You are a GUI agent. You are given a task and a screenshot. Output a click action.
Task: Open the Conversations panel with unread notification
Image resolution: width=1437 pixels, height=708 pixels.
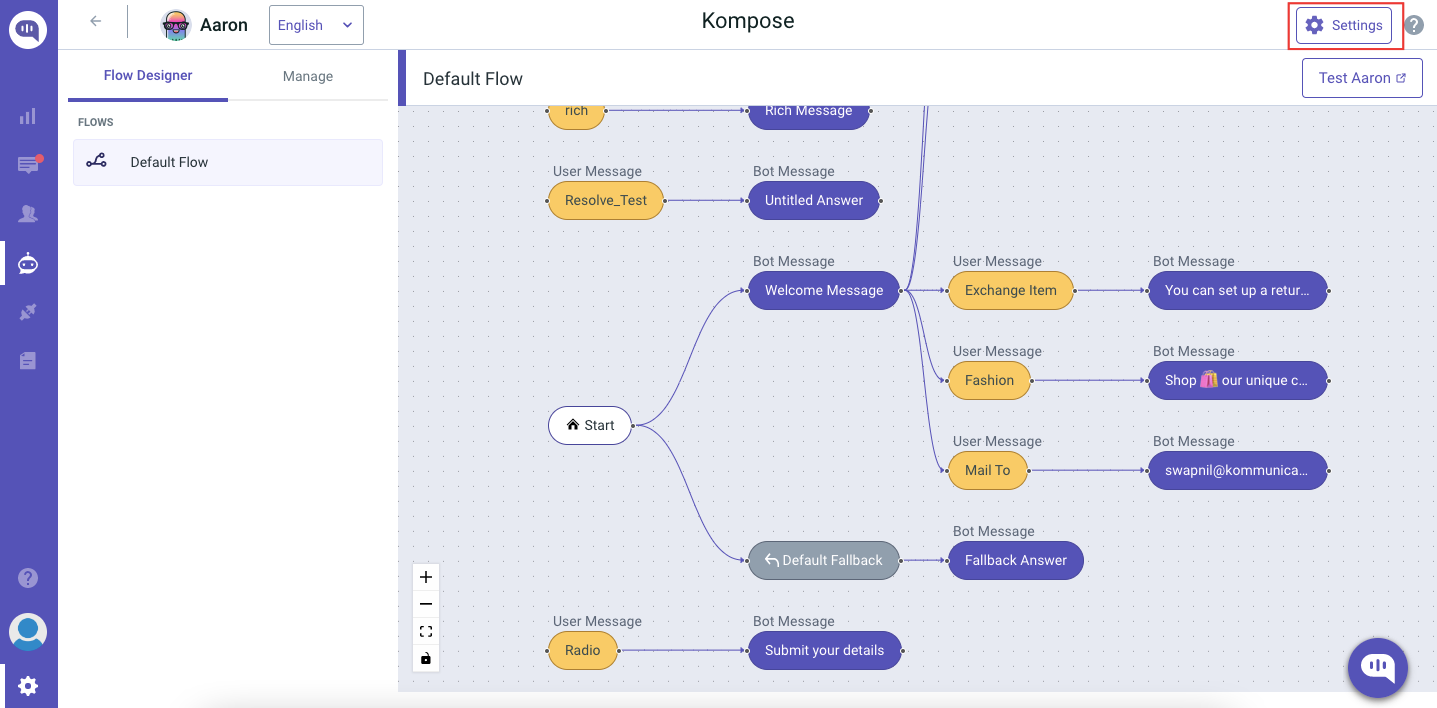coord(28,164)
